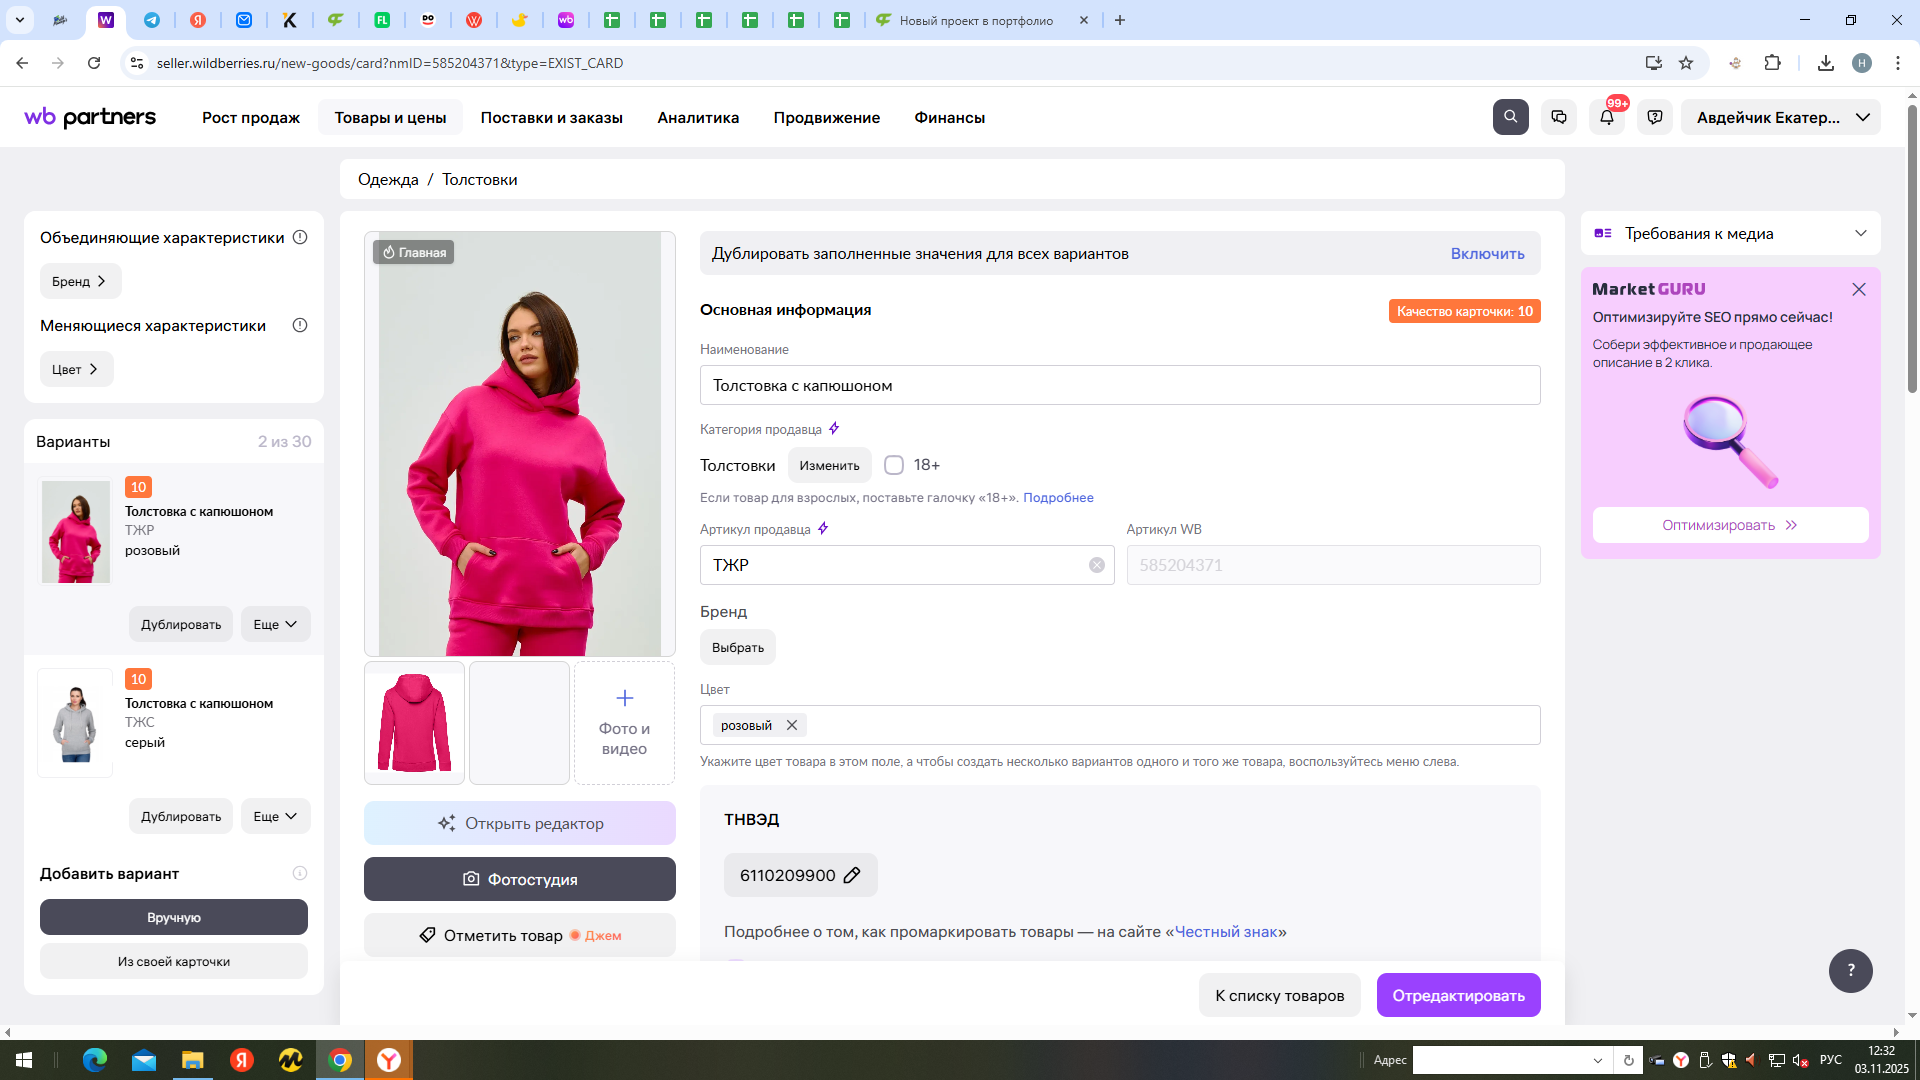Remove the розовый color tag
The height and width of the screenshot is (1080, 1920).
point(791,725)
